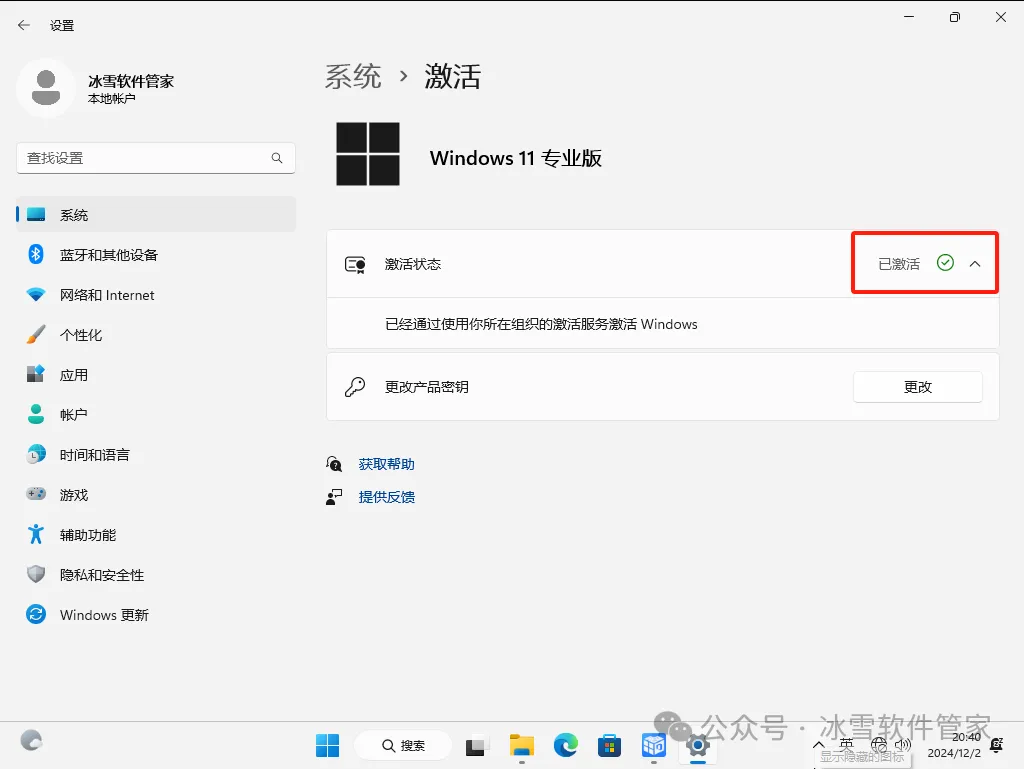Open 游戏 settings

point(155,495)
